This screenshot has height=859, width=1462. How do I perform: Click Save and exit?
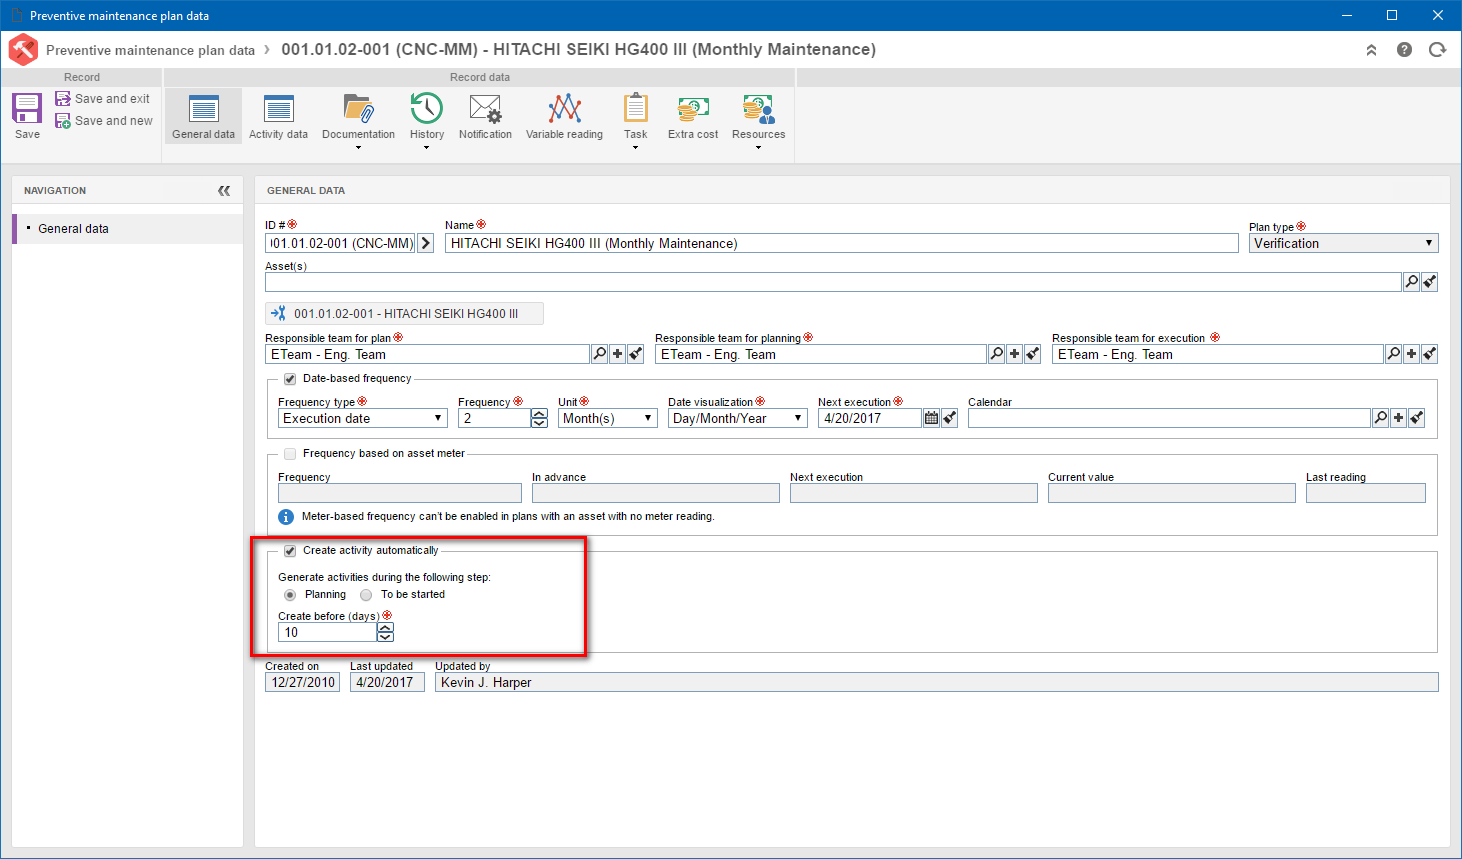click(102, 99)
